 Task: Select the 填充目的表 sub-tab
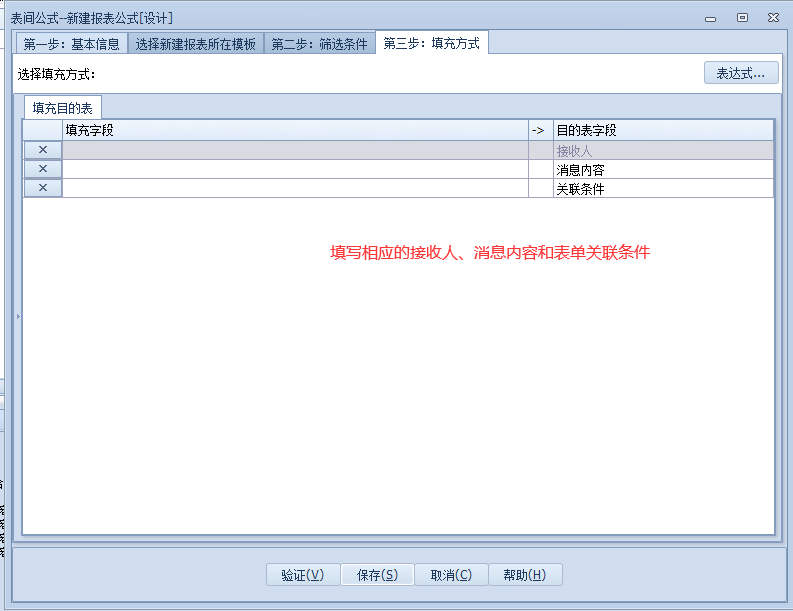(x=62, y=108)
